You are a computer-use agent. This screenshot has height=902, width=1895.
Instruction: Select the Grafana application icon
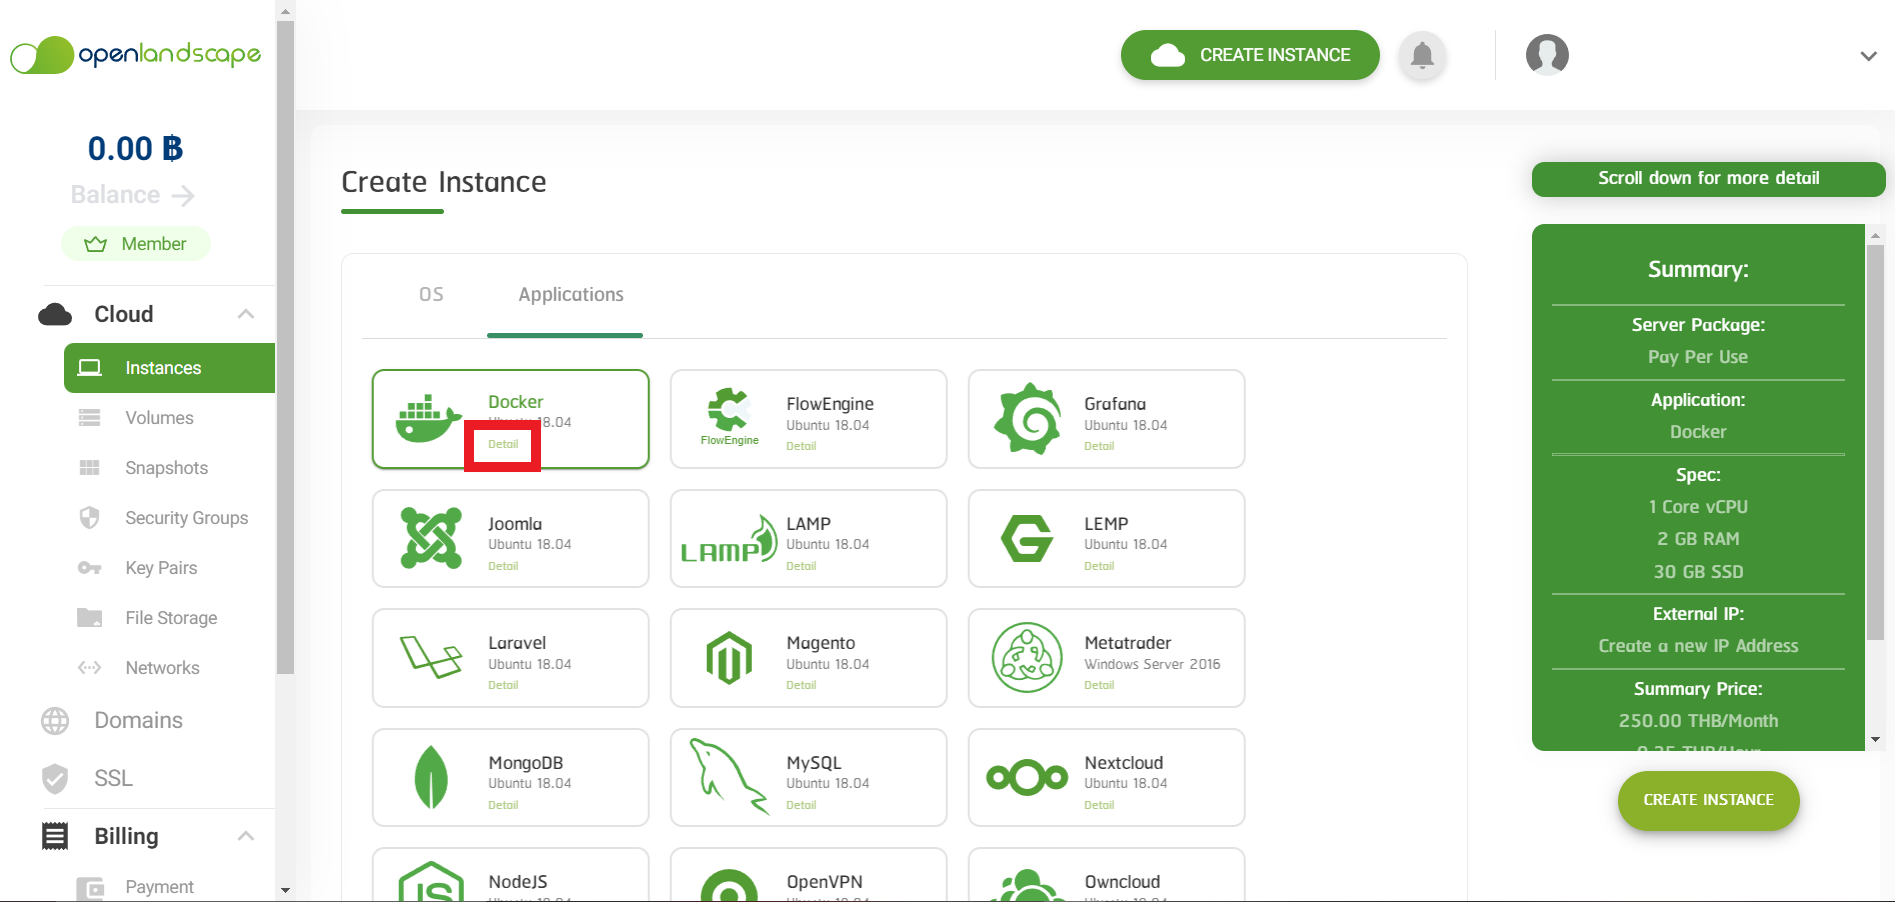click(1027, 419)
